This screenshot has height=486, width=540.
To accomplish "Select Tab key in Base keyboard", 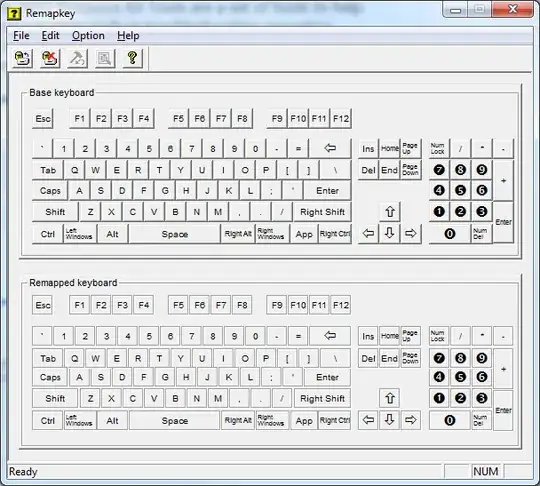I will click(48, 170).
